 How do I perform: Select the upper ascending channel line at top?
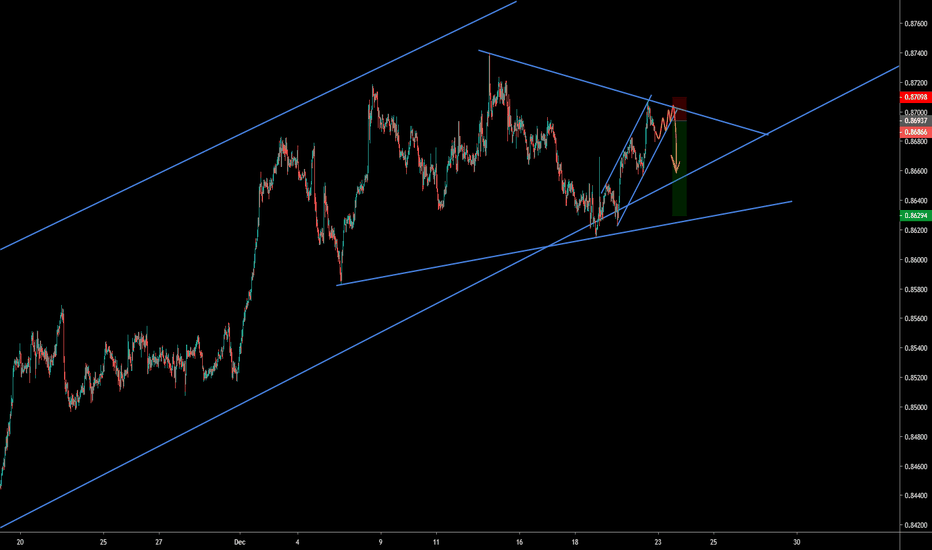click(x=260, y=126)
